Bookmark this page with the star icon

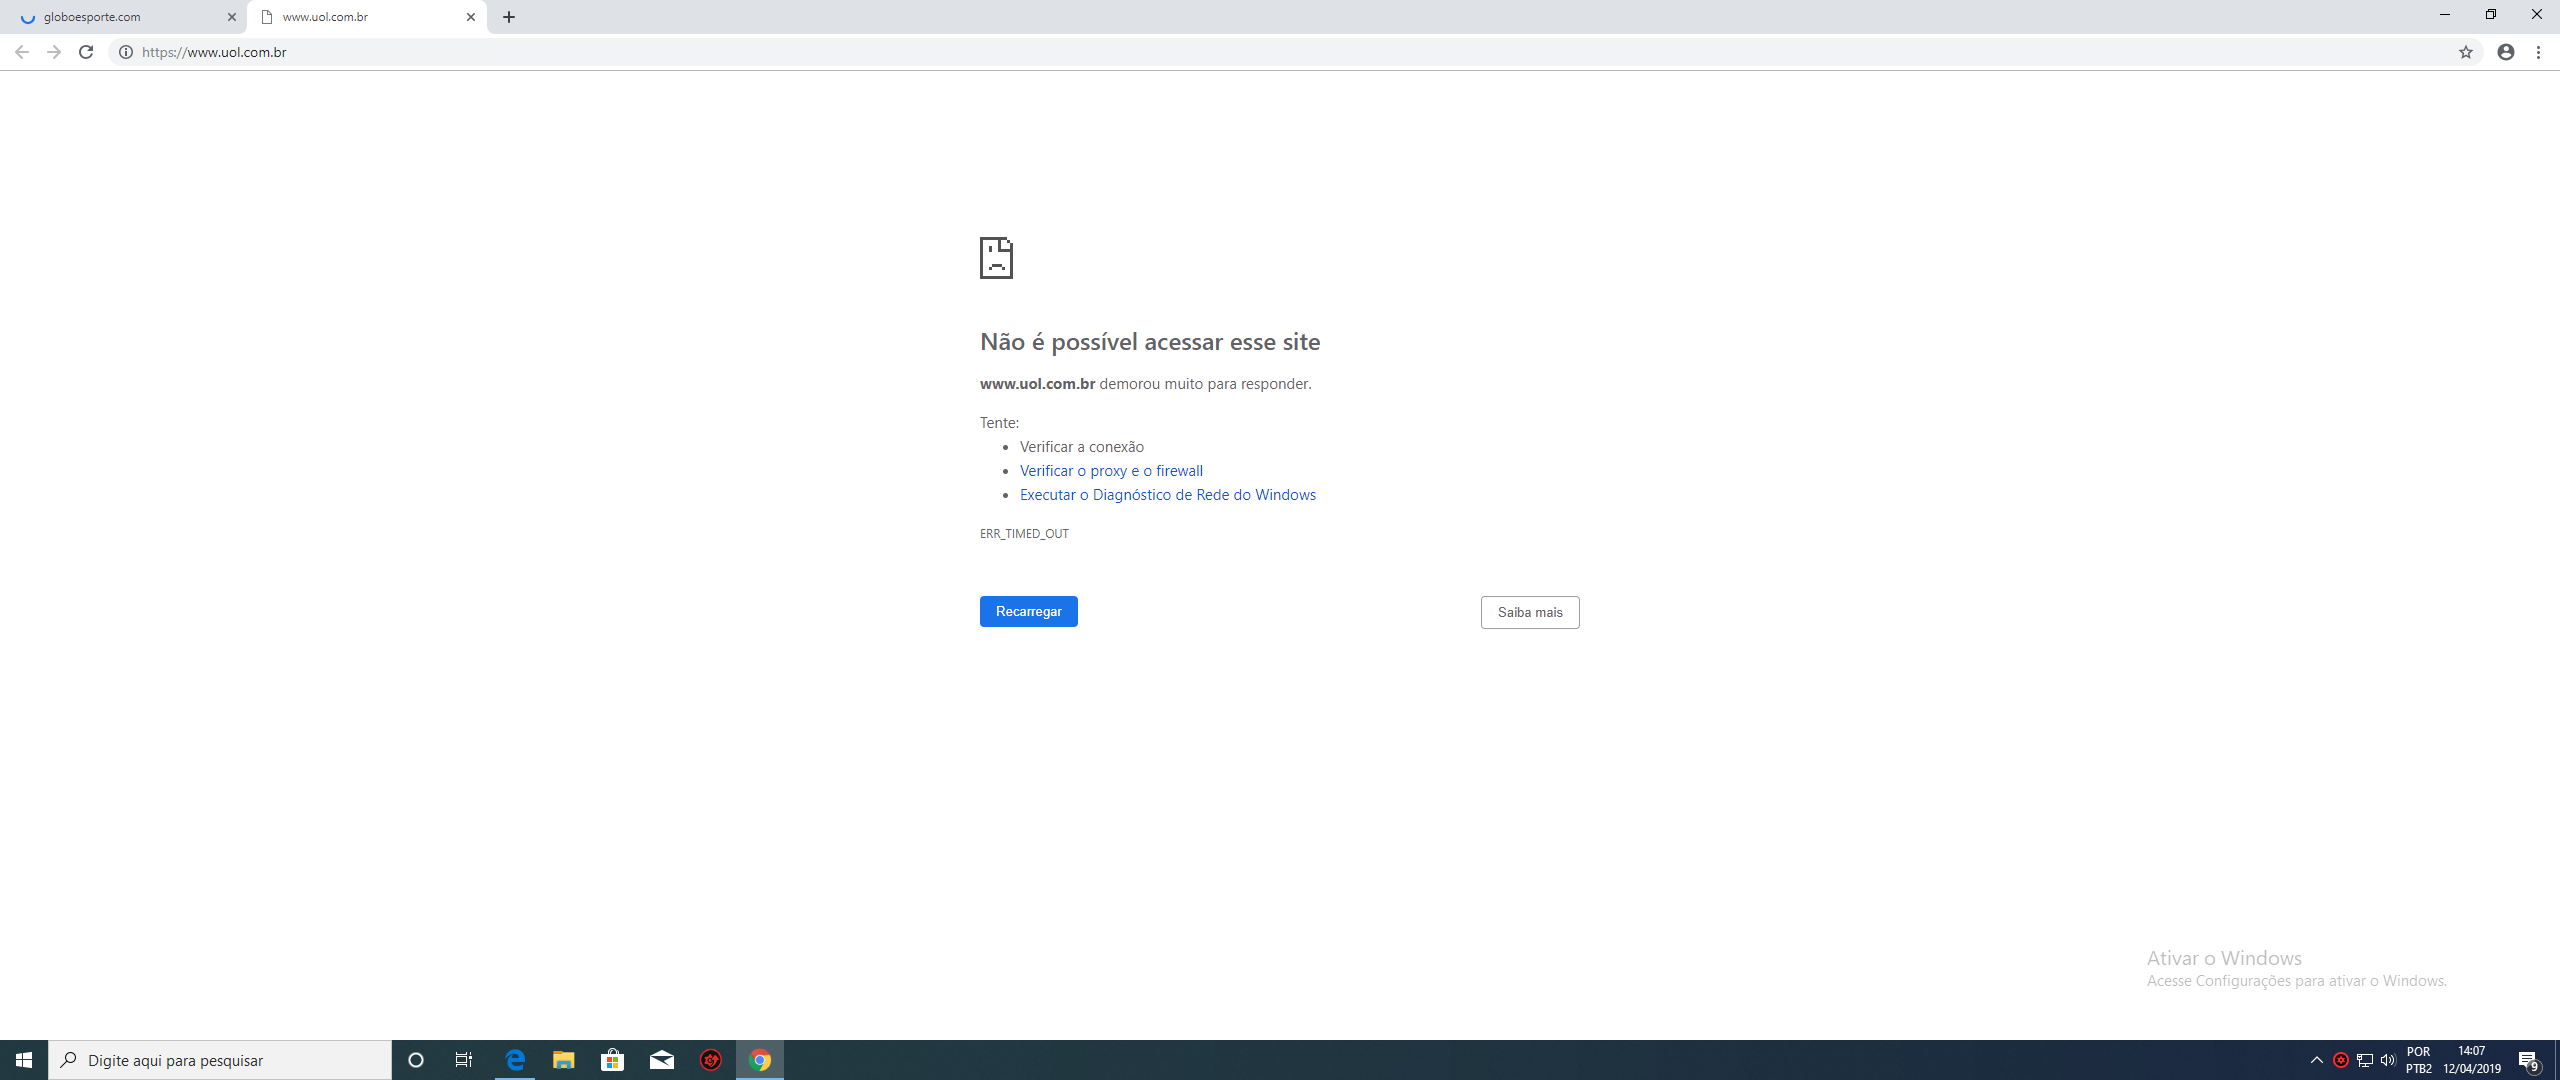[2466, 52]
